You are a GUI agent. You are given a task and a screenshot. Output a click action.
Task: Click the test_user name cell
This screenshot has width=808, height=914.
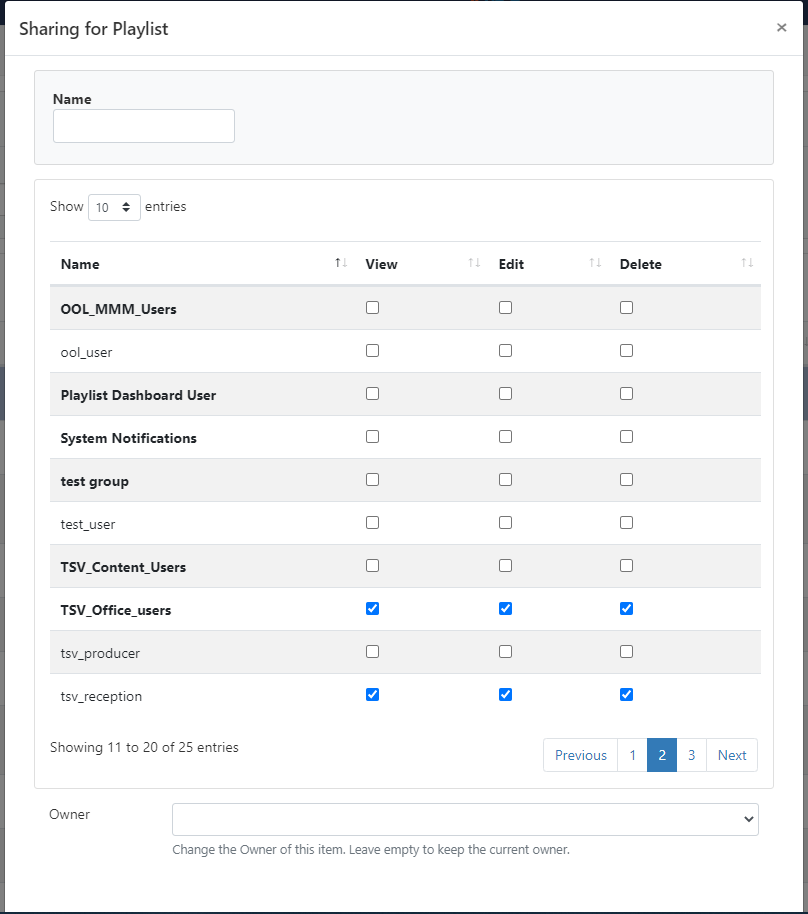click(88, 525)
